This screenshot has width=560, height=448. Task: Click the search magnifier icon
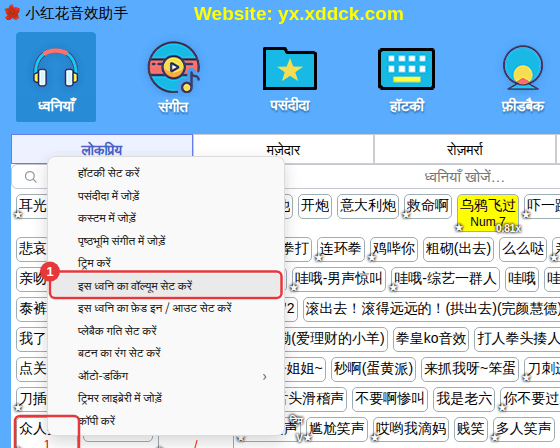[30, 176]
